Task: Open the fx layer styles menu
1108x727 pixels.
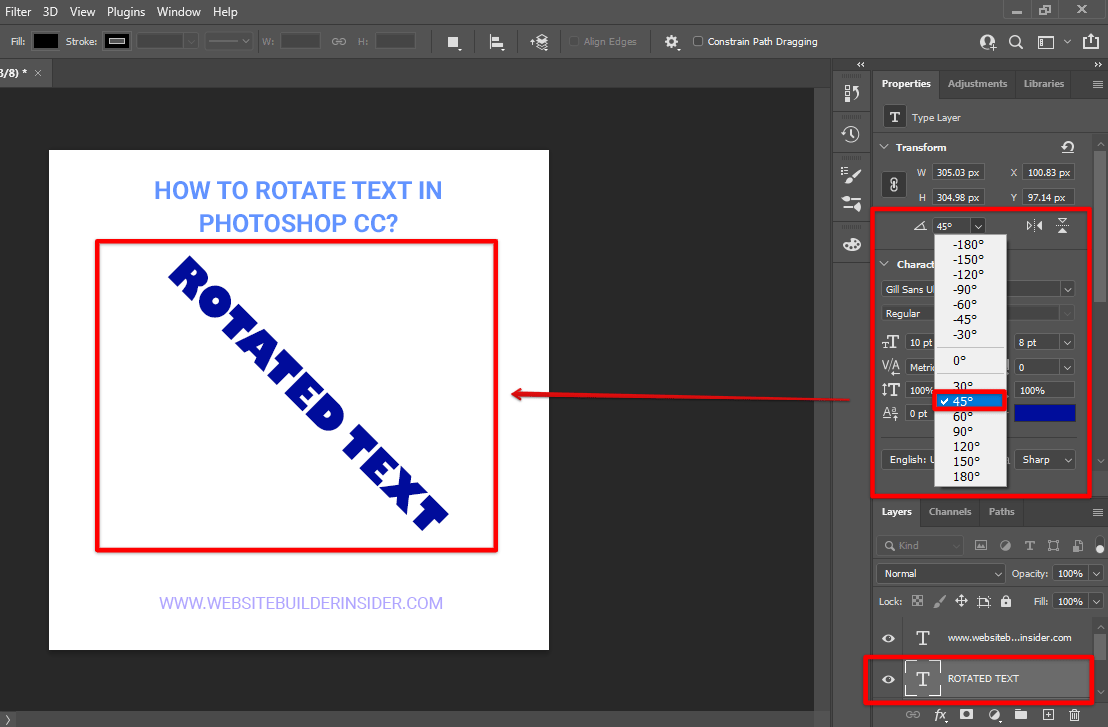Action: tap(940, 714)
